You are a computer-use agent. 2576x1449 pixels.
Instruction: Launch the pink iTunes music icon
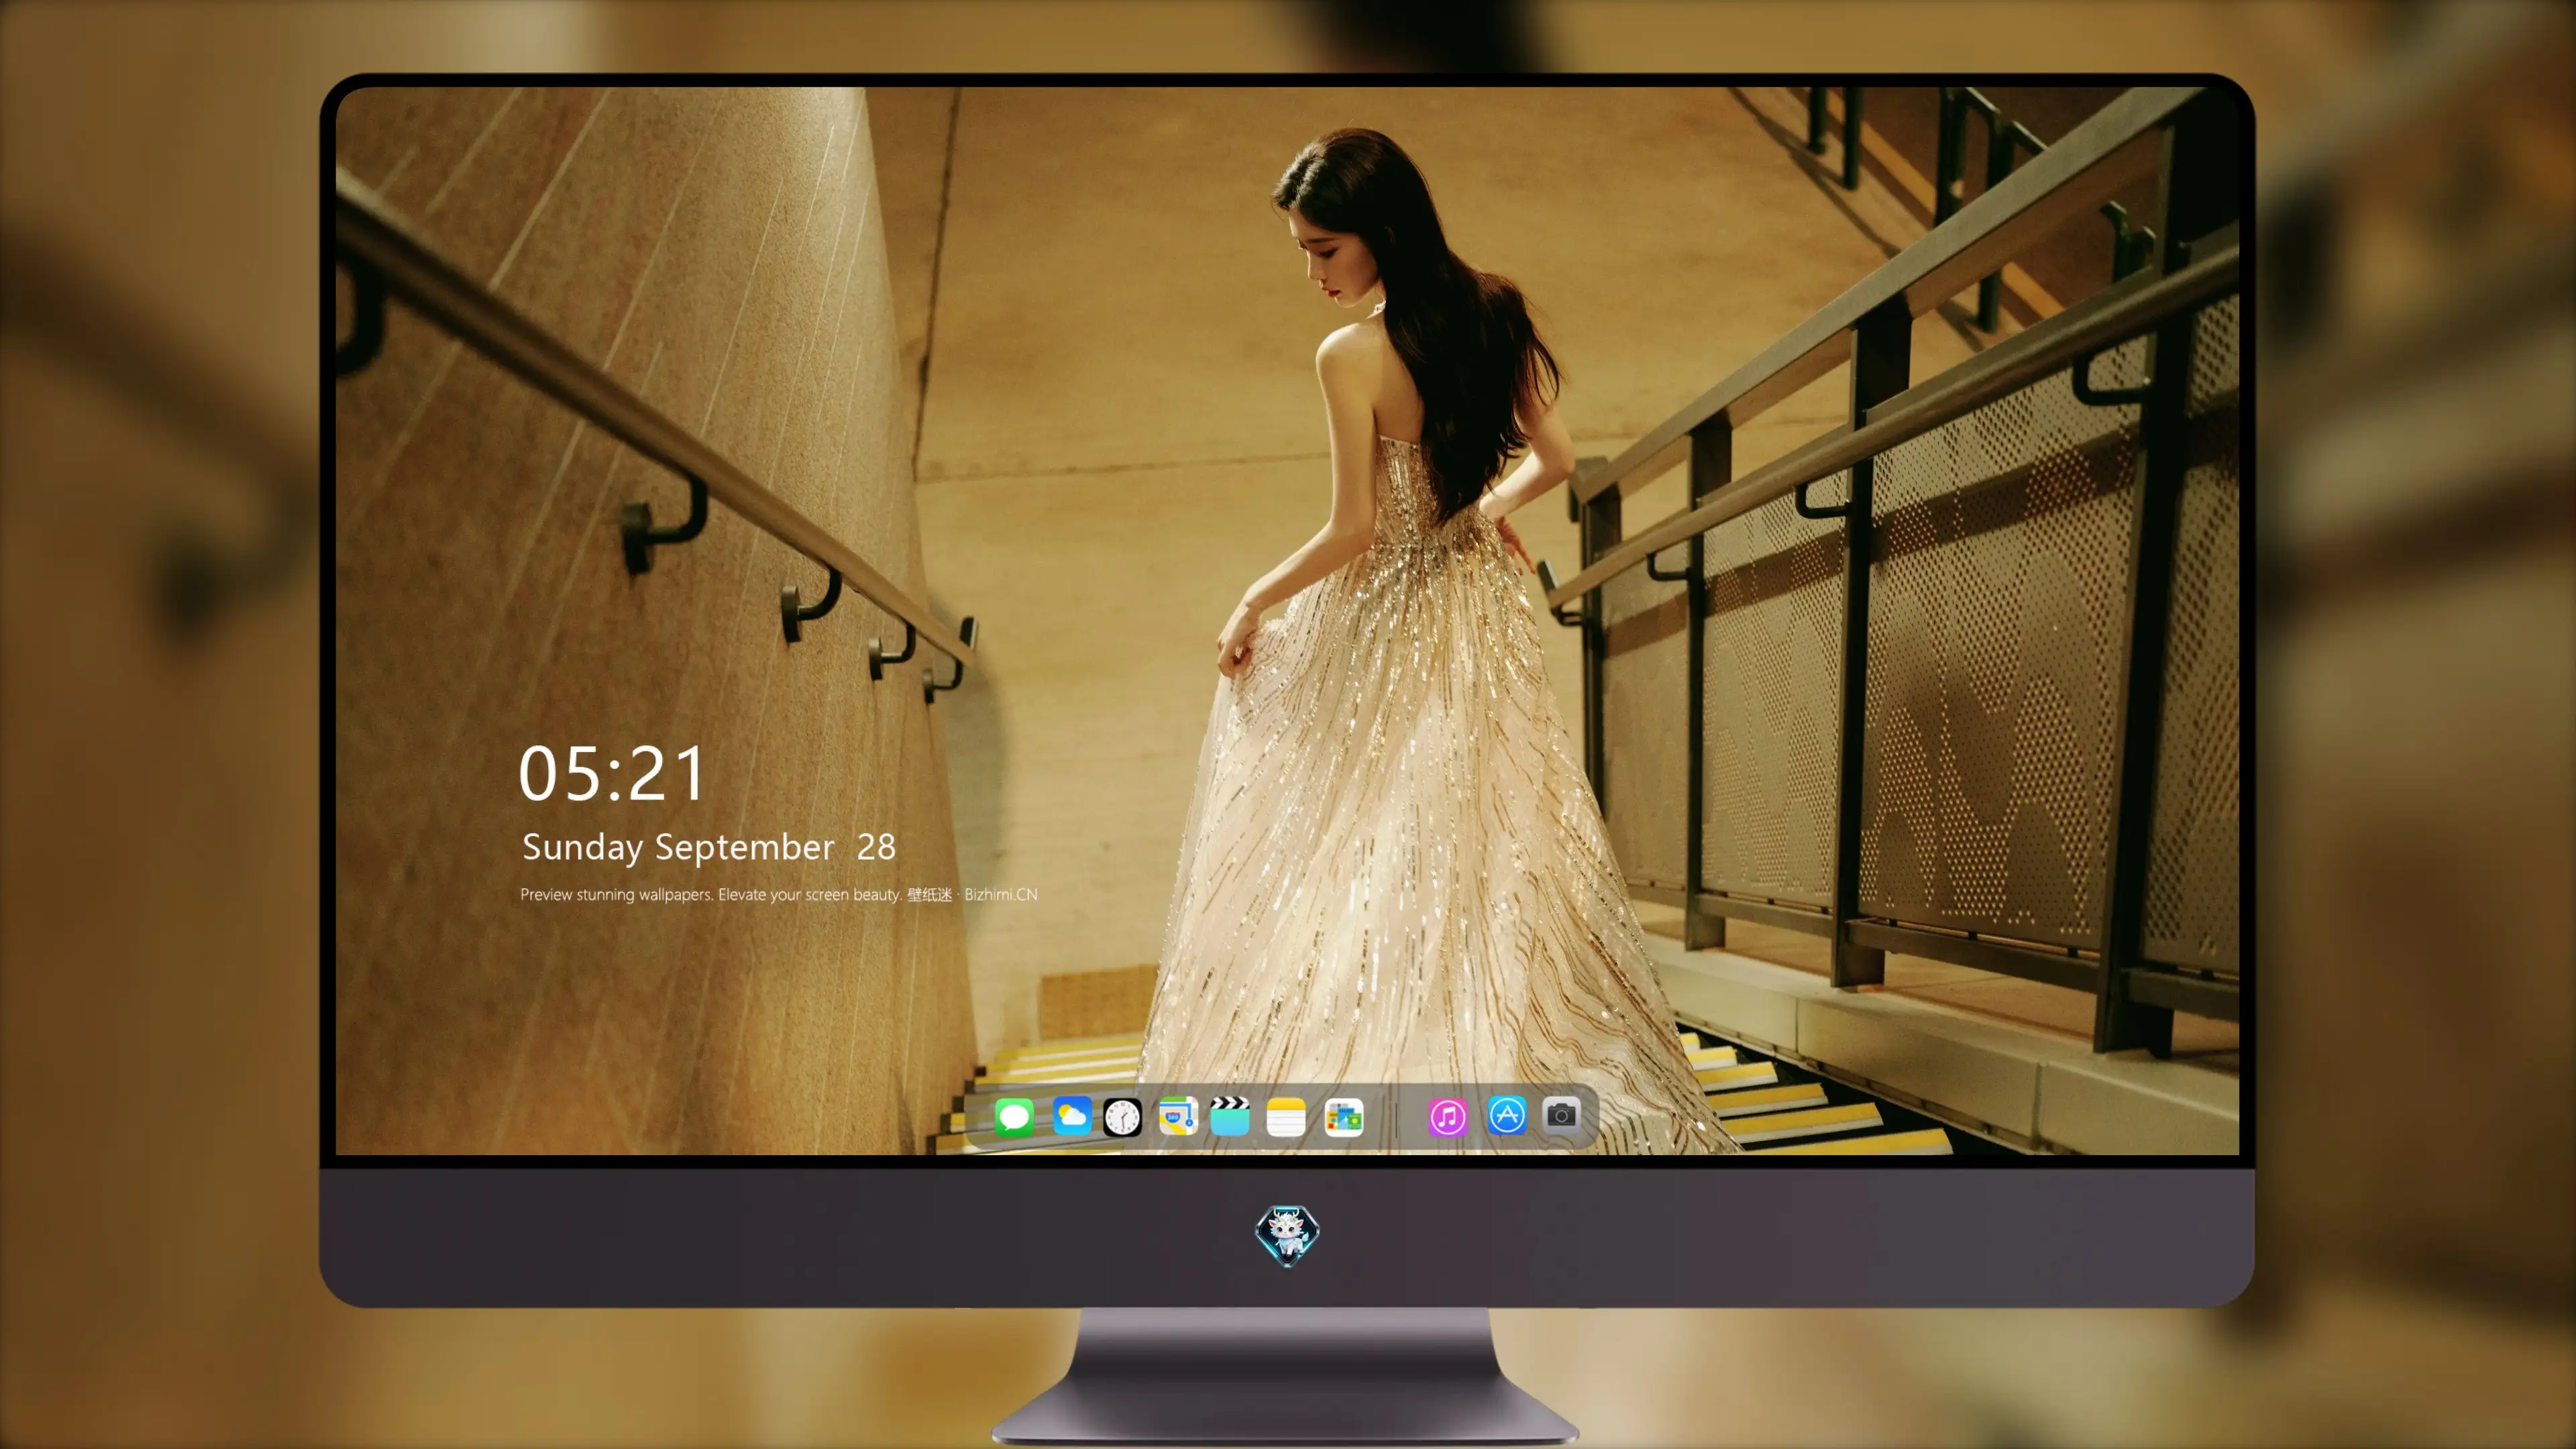click(1448, 1117)
